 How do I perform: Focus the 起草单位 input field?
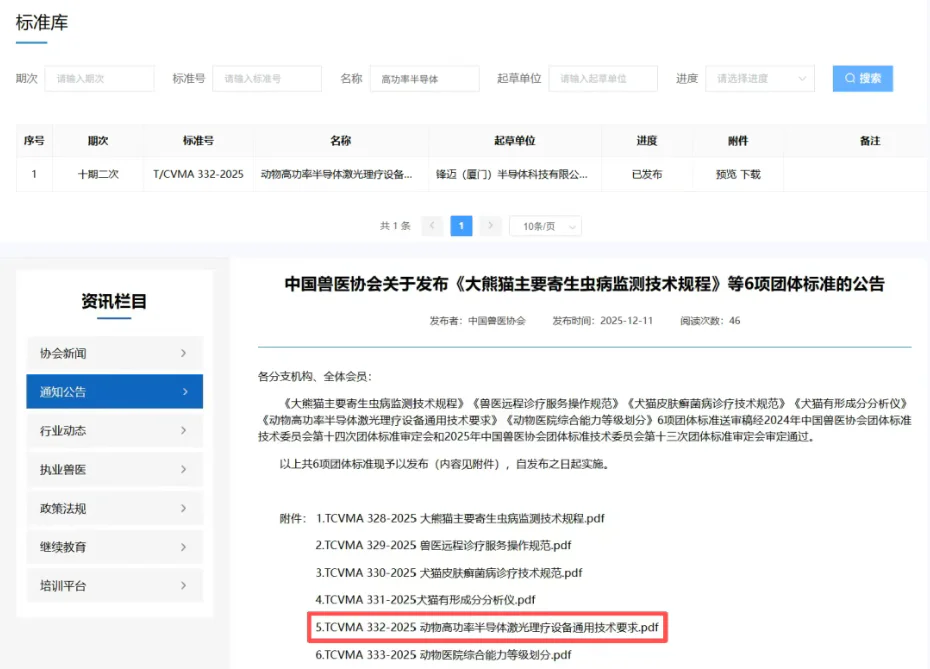point(603,78)
